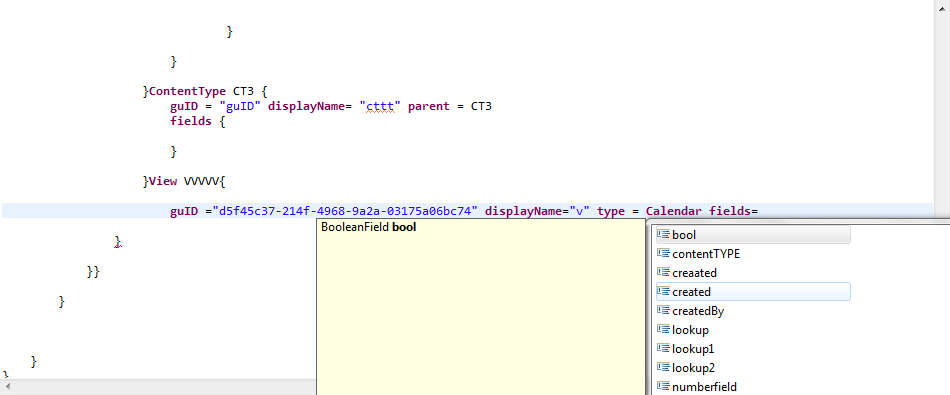Select the created proposal entry
Image resolution: width=950 pixels, height=395 pixels.
pyautogui.click(x=753, y=292)
